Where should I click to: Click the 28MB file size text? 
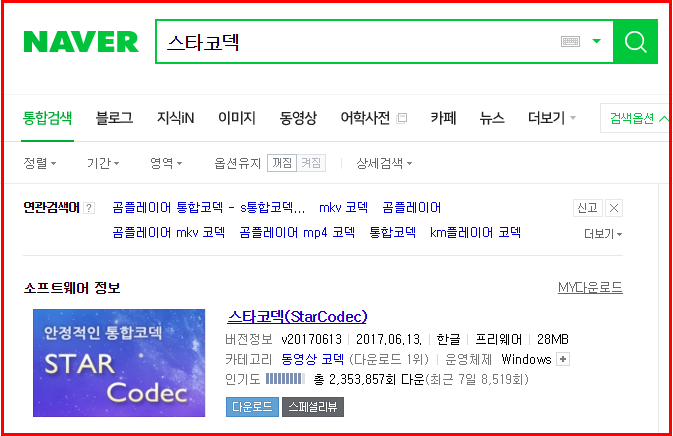point(553,339)
